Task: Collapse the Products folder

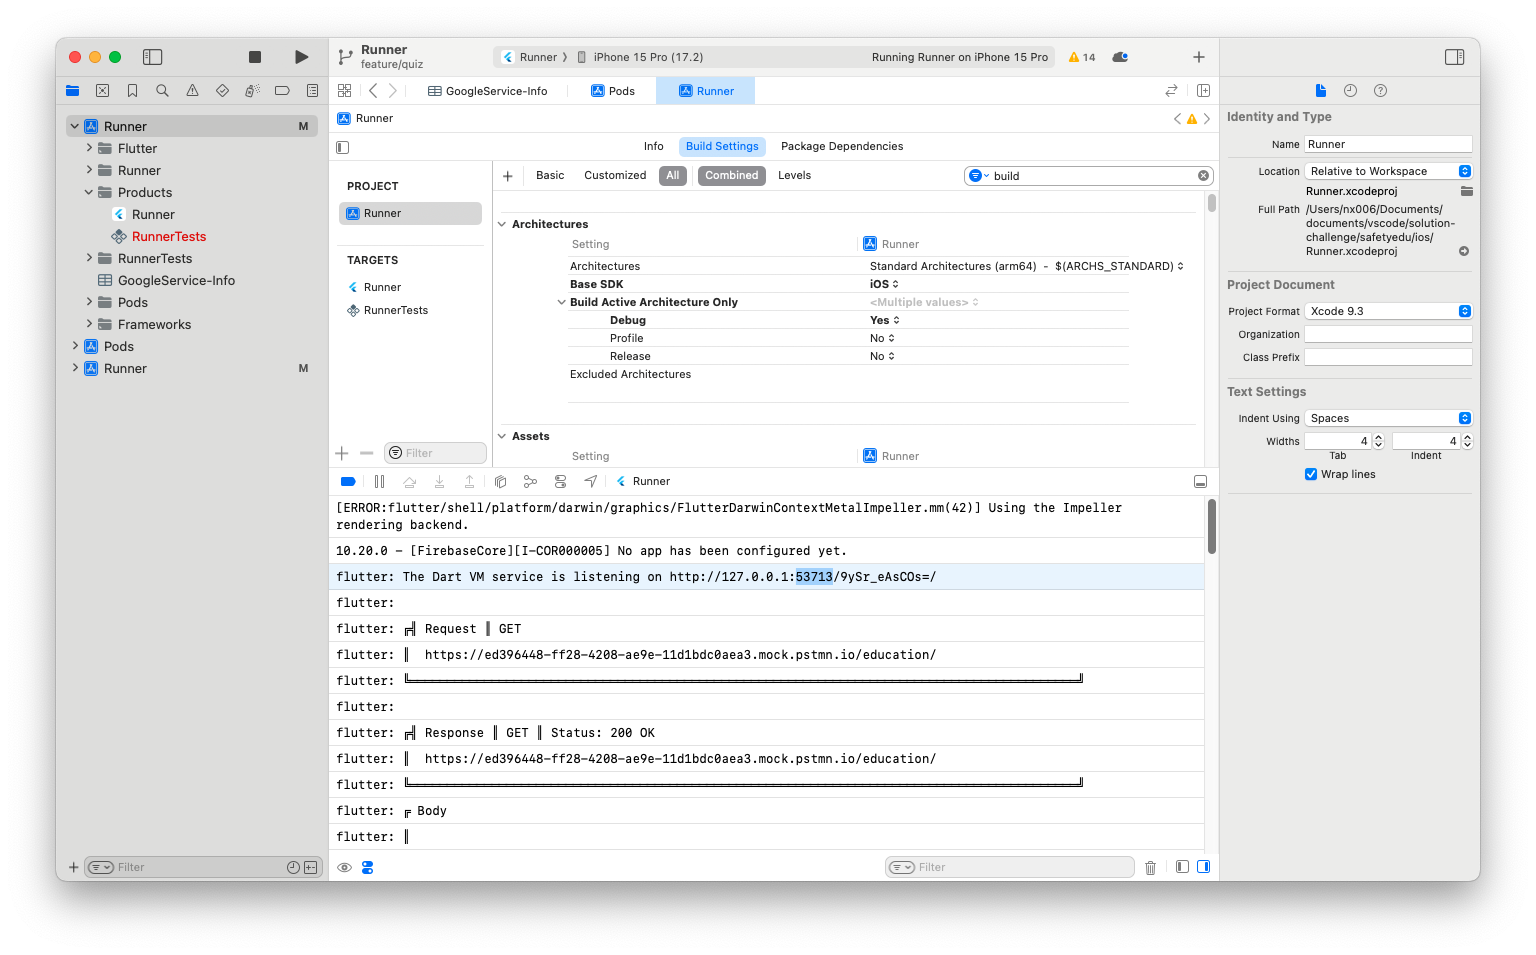Action: pos(89,192)
